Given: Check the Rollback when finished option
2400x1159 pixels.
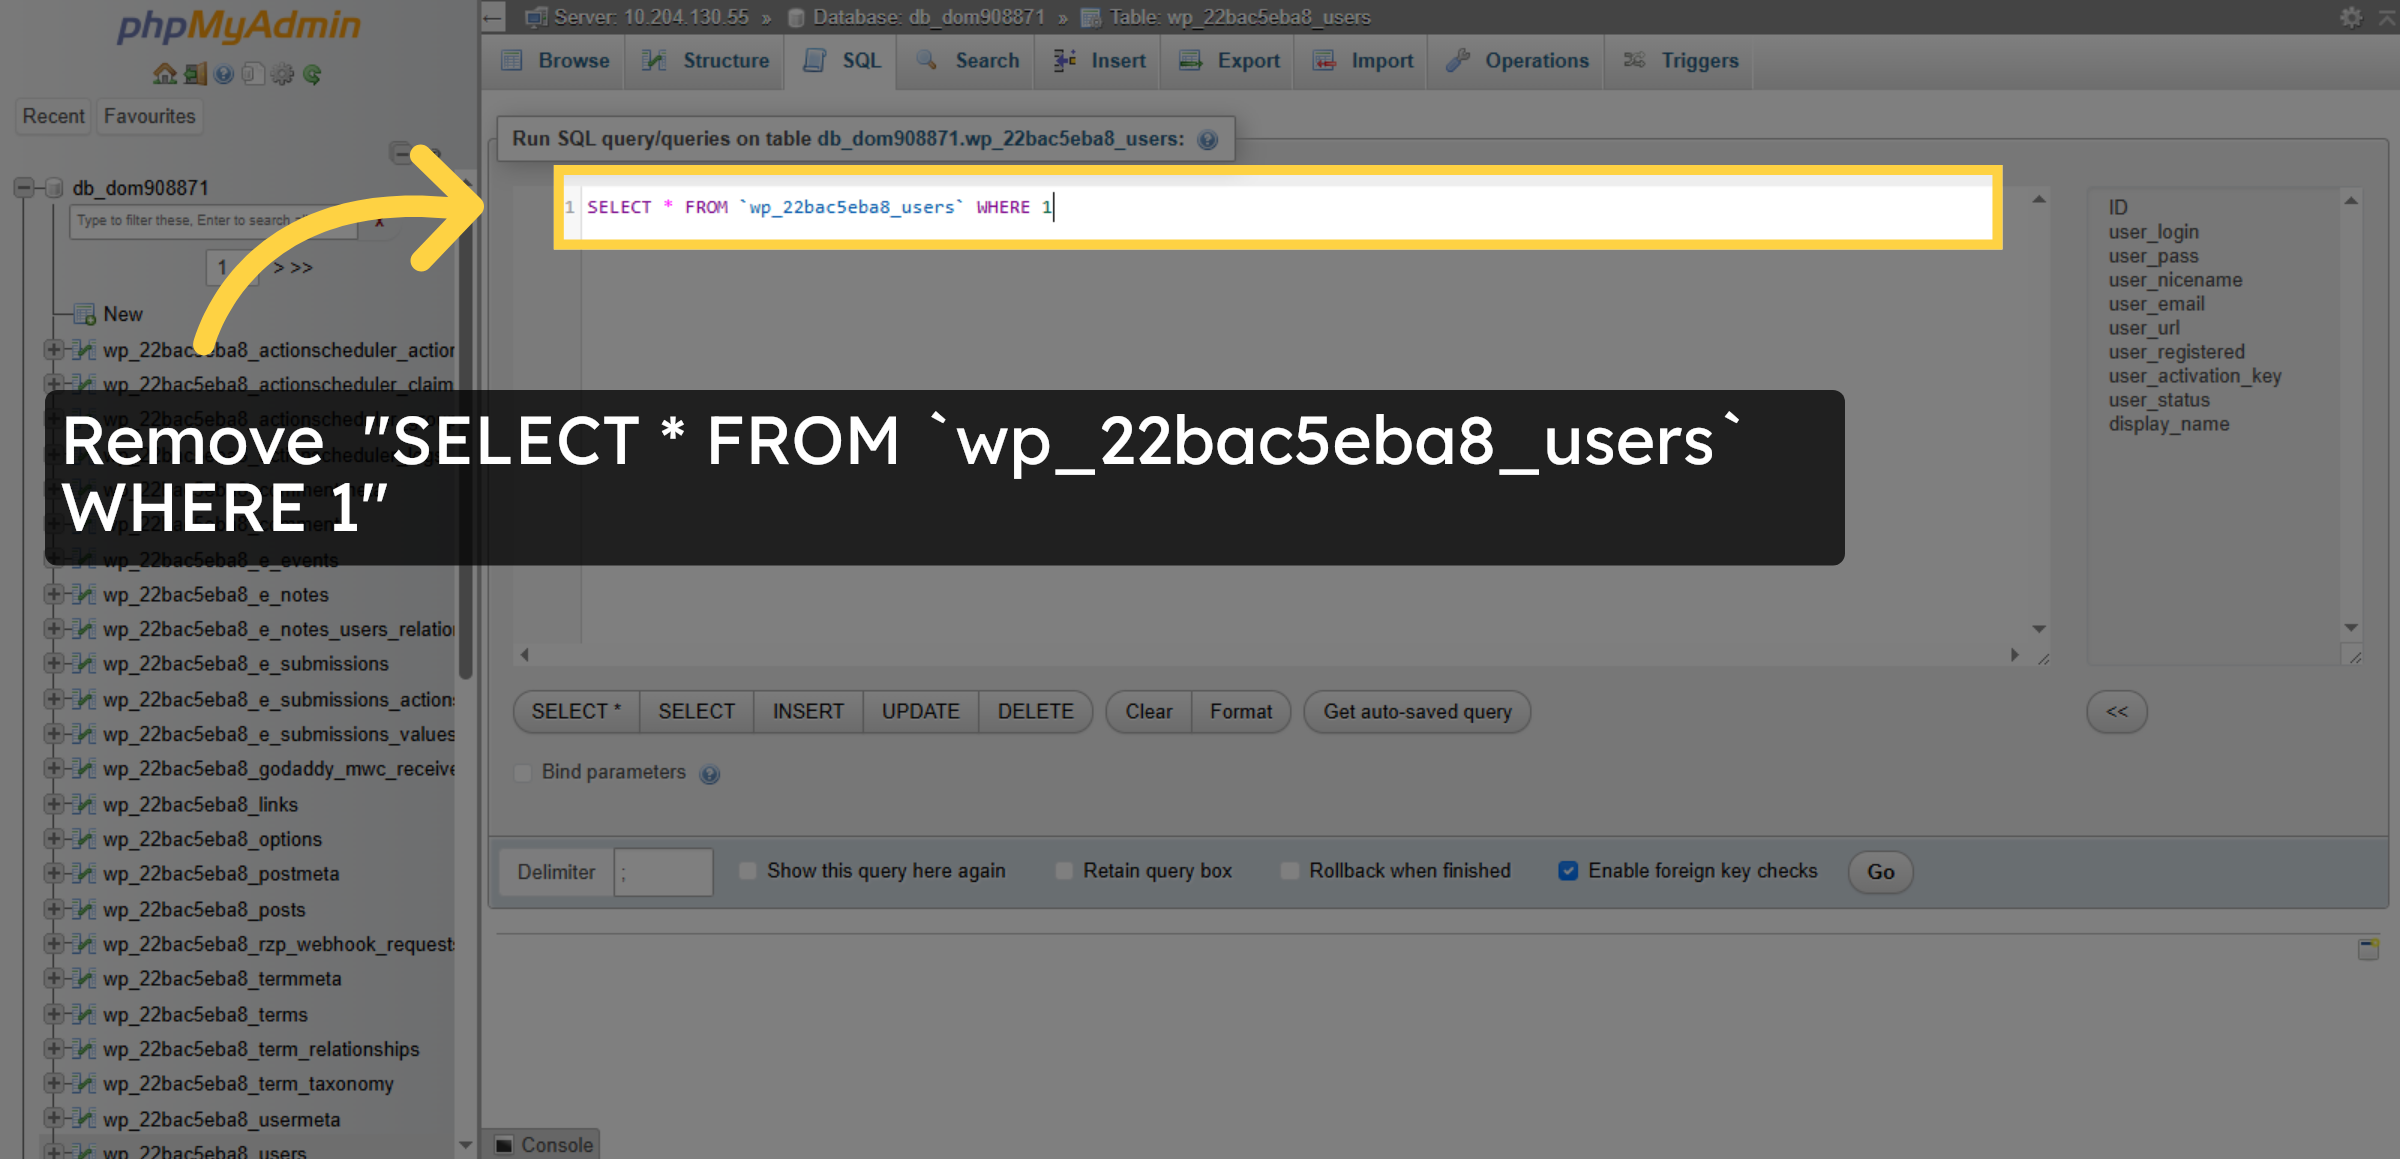Looking at the screenshot, I should [x=1289, y=871].
